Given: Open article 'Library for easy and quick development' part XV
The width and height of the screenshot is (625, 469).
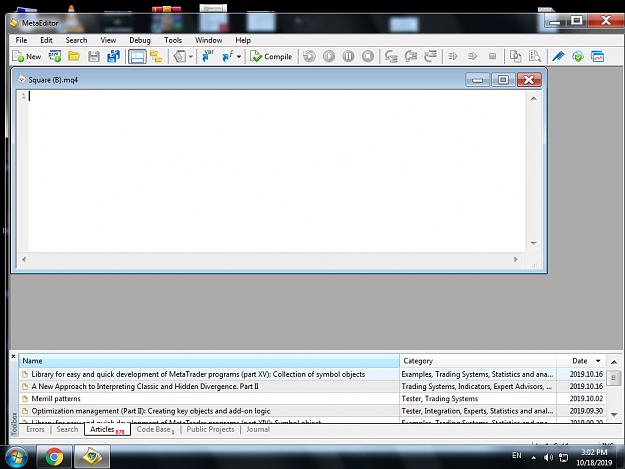Looking at the screenshot, I should point(198,374).
